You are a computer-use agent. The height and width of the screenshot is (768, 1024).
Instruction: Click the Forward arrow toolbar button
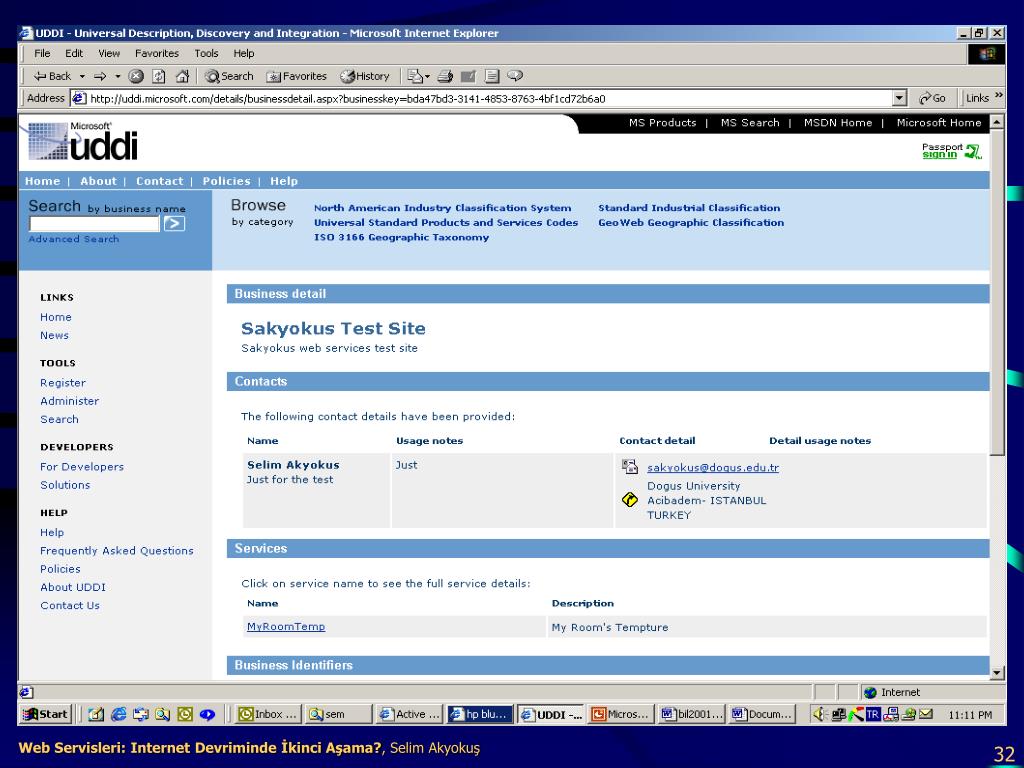[x=100, y=76]
